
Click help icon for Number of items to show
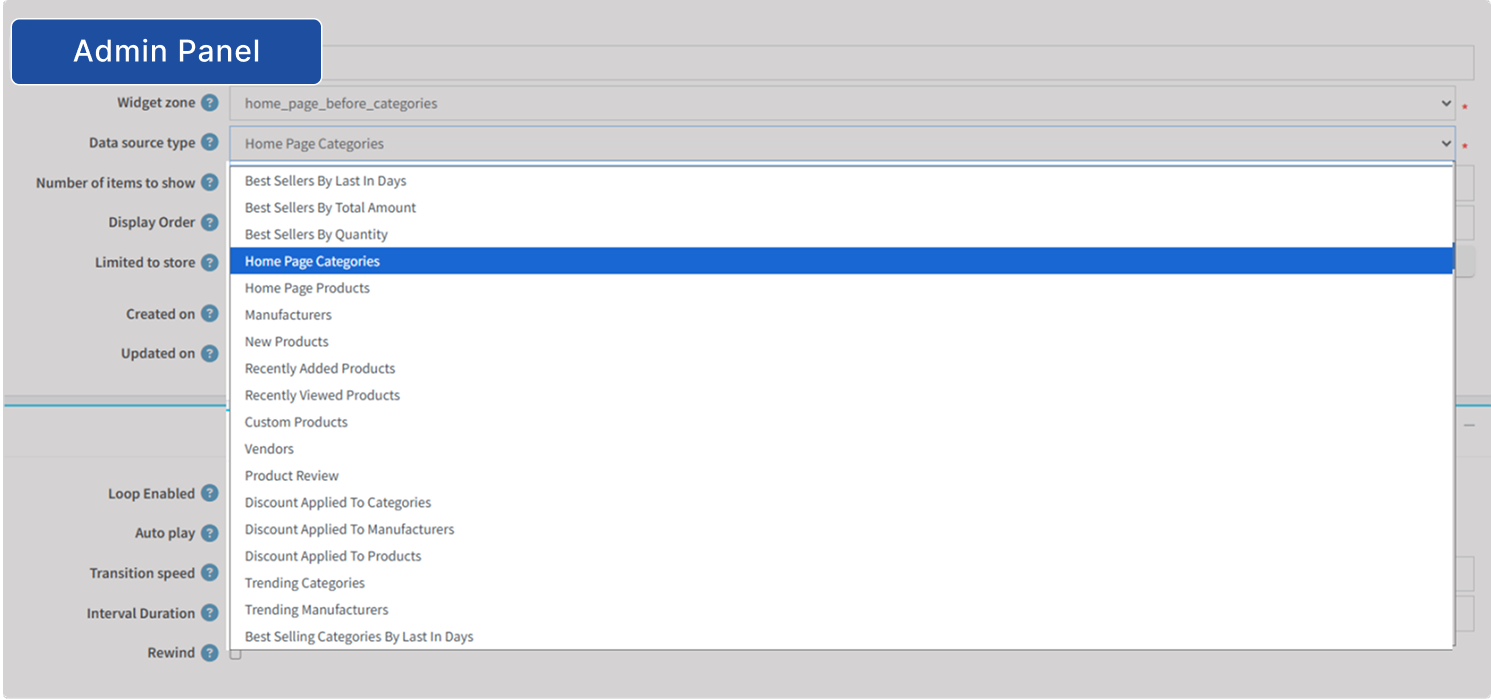click(209, 183)
